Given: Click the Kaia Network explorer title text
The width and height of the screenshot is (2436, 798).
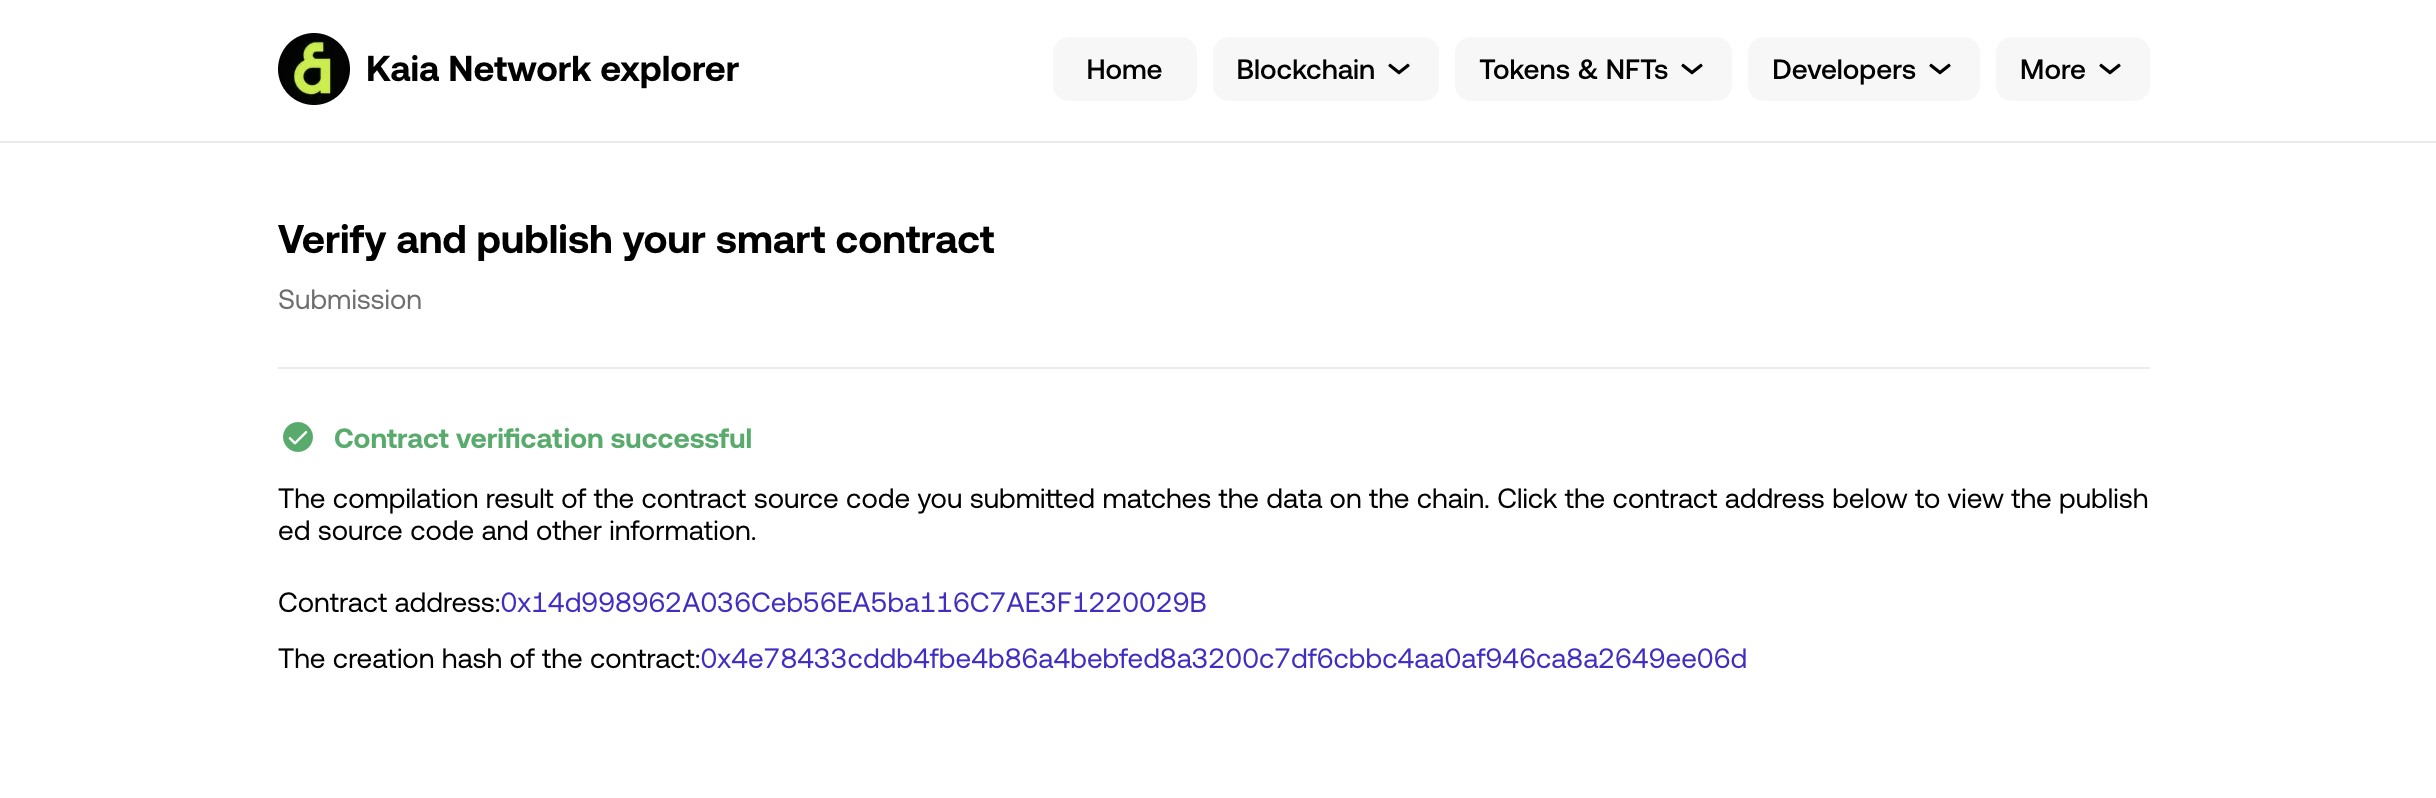Looking at the screenshot, I should 552,69.
